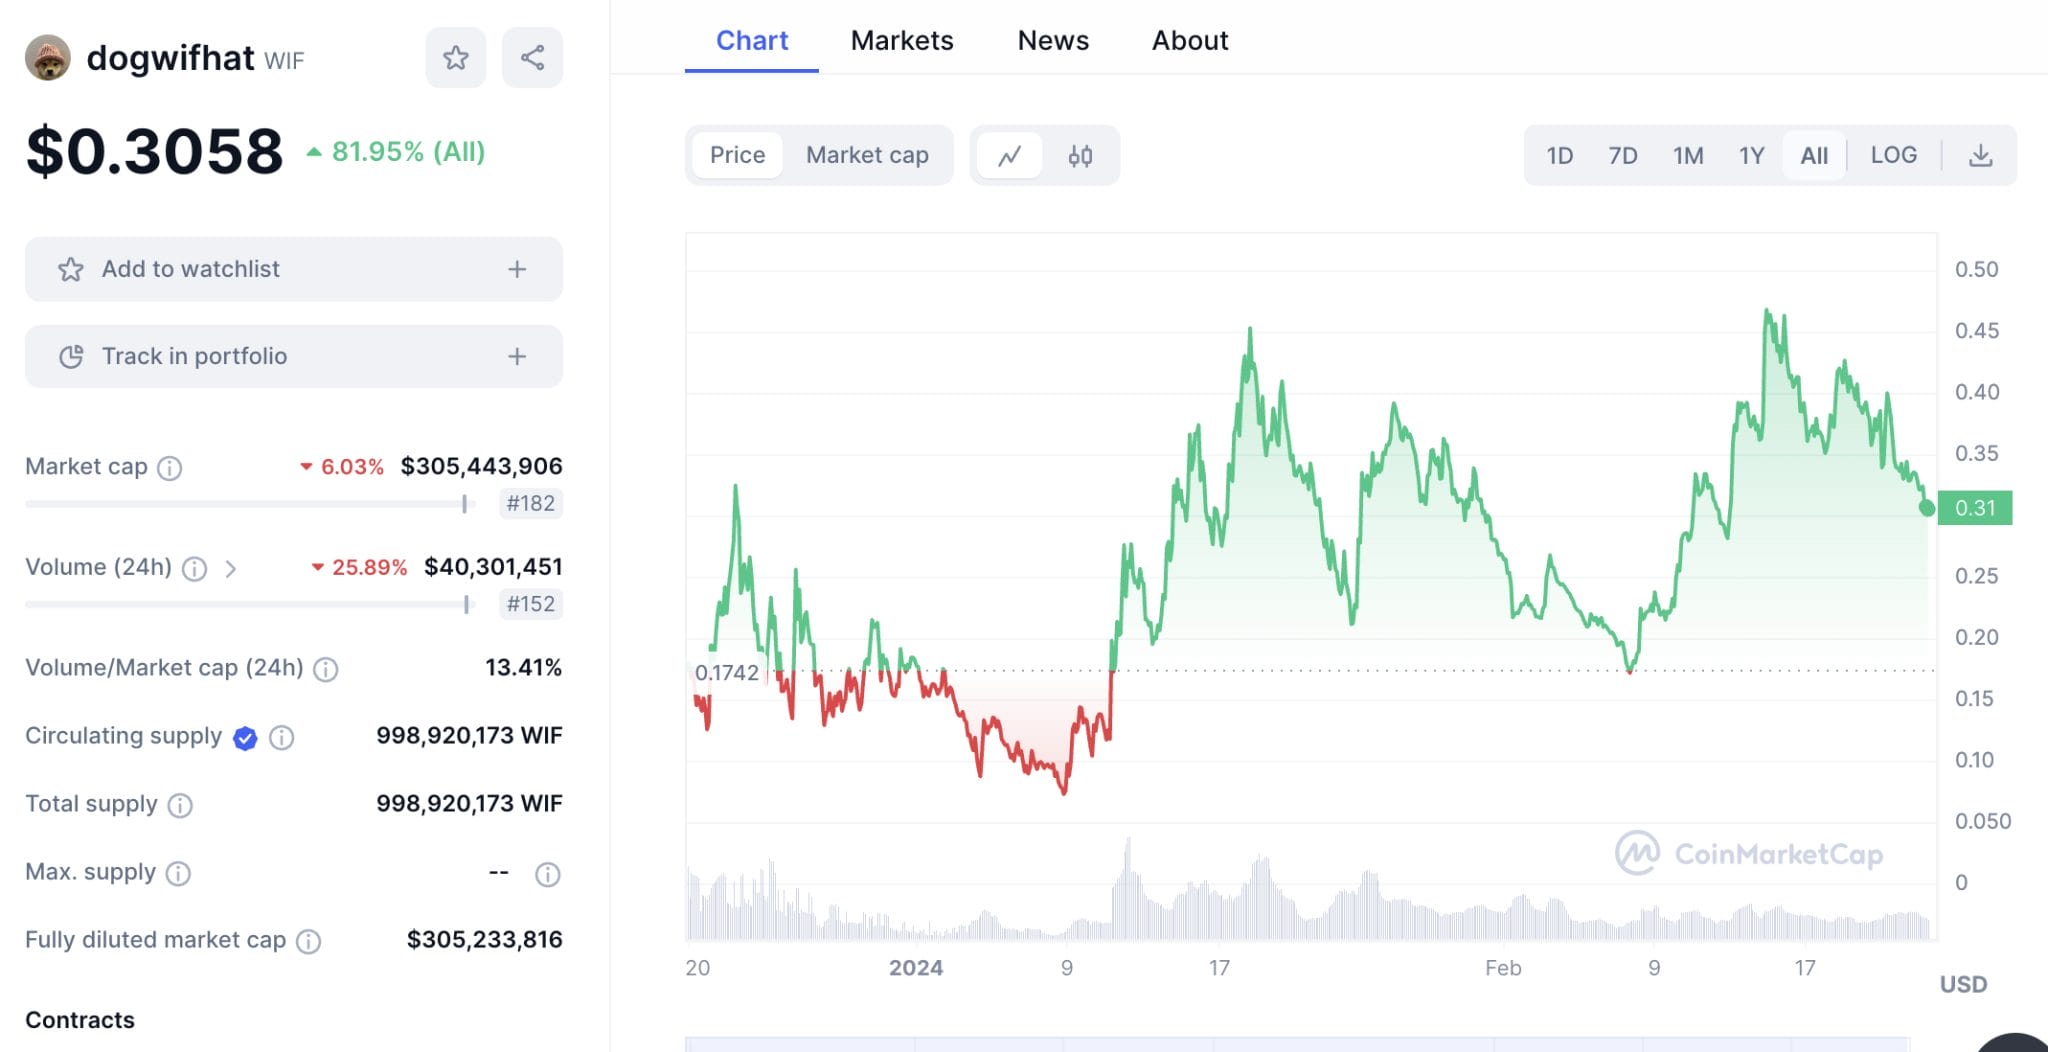Click the market cap rank progress bar
2048x1052 pixels.
[246, 504]
